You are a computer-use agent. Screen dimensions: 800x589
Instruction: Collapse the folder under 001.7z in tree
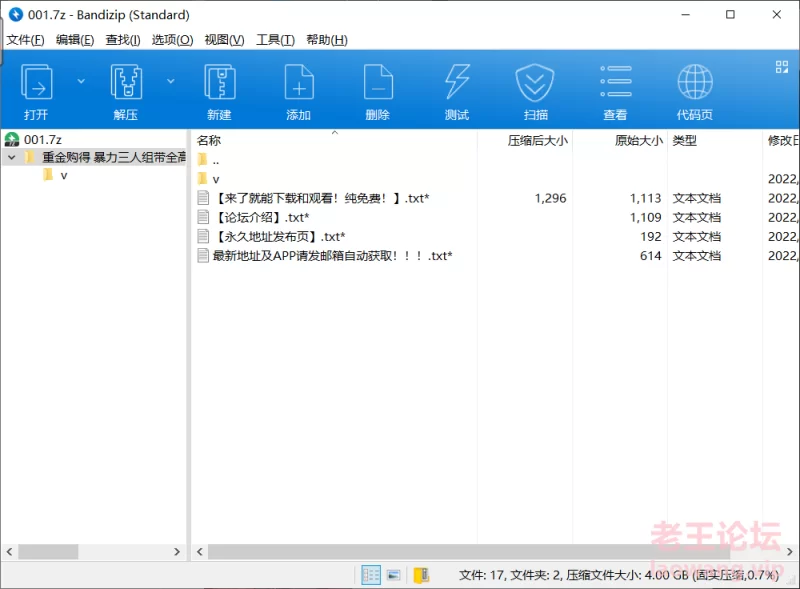(11, 158)
